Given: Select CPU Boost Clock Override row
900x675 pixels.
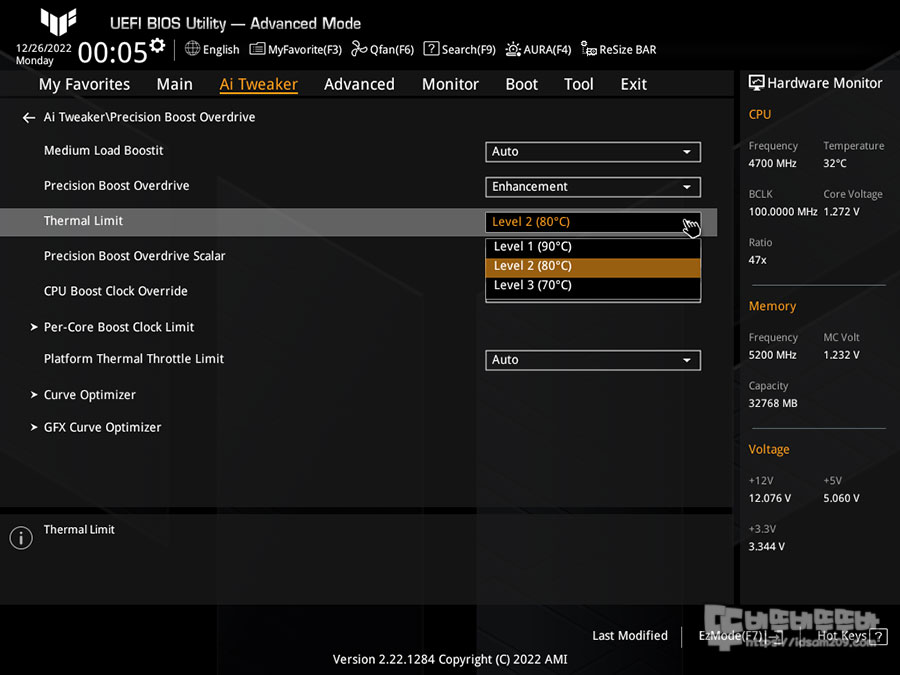Looking at the screenshot, I should click(115, 291).
